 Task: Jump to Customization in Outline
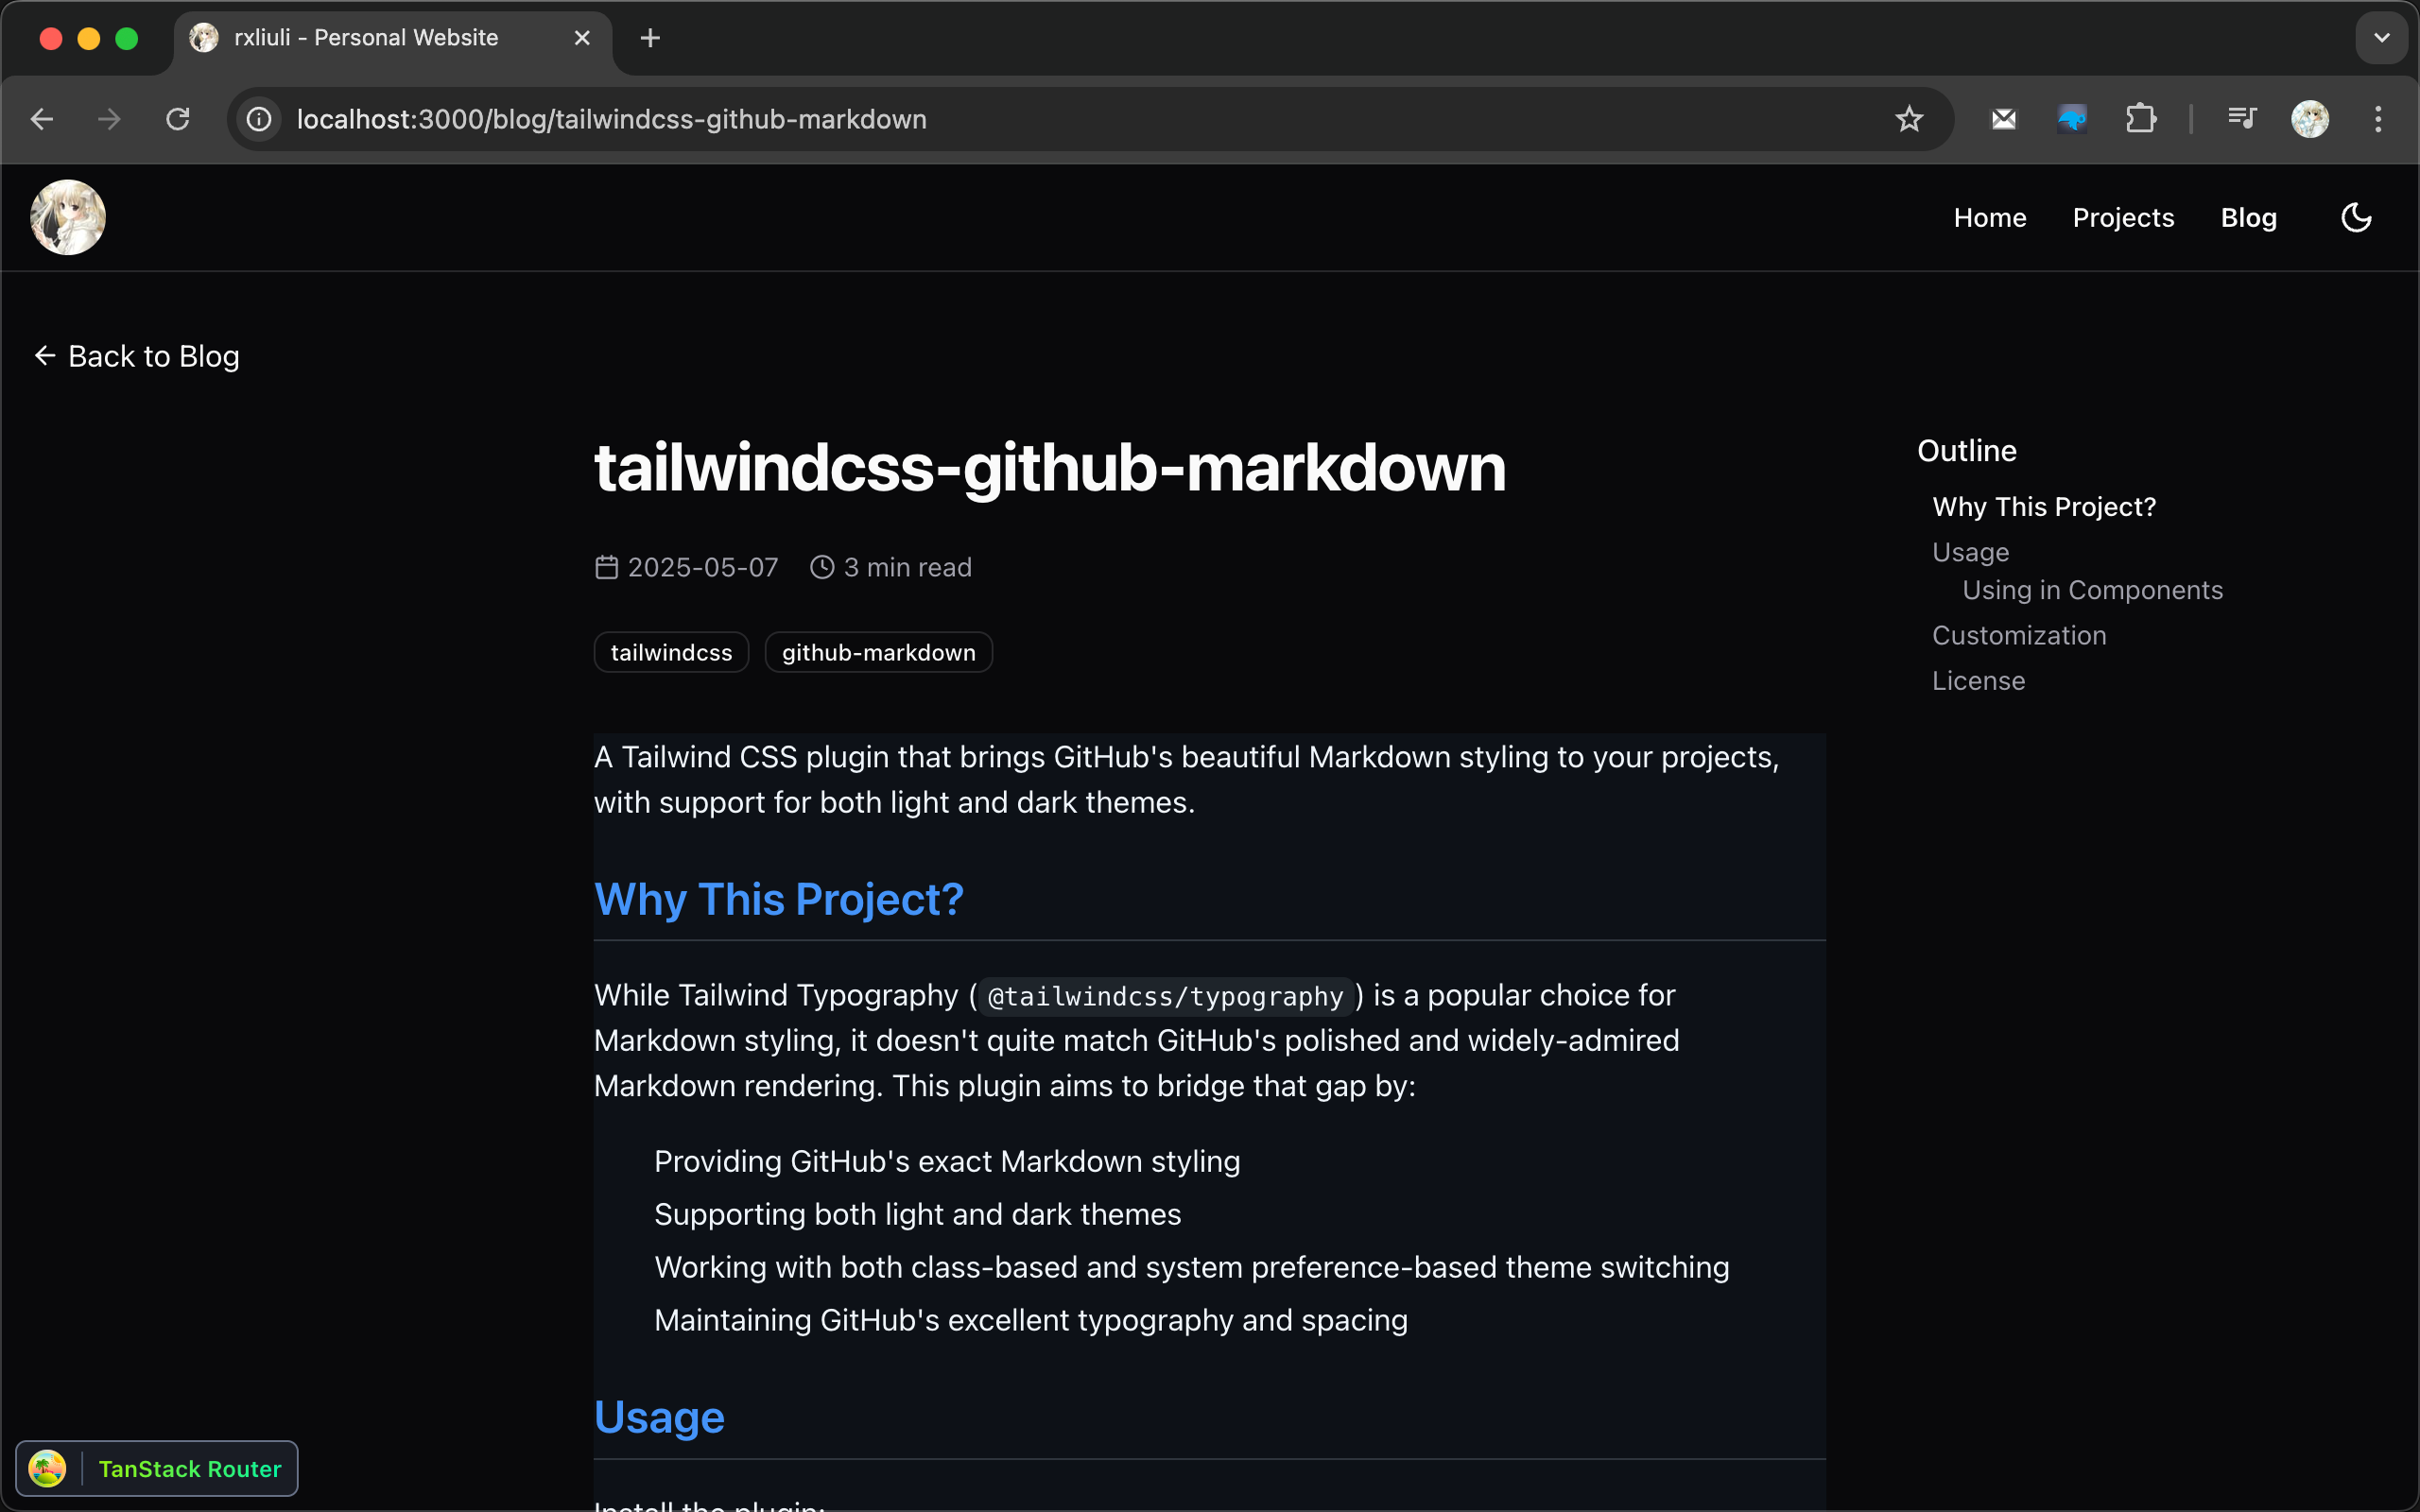tap(2019, 635)
